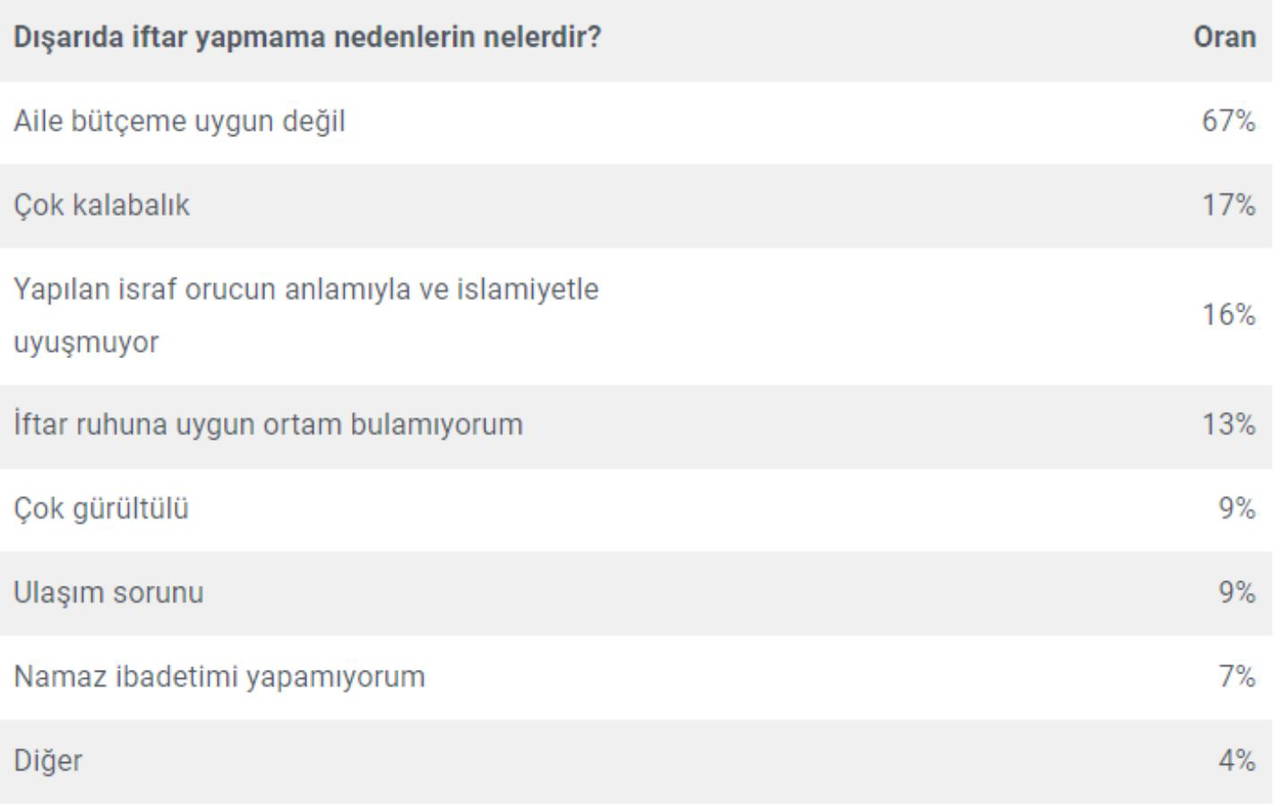The image size is (1280, 806).
Task: Select the 'Diğer' row label
Action: point(47,761)
